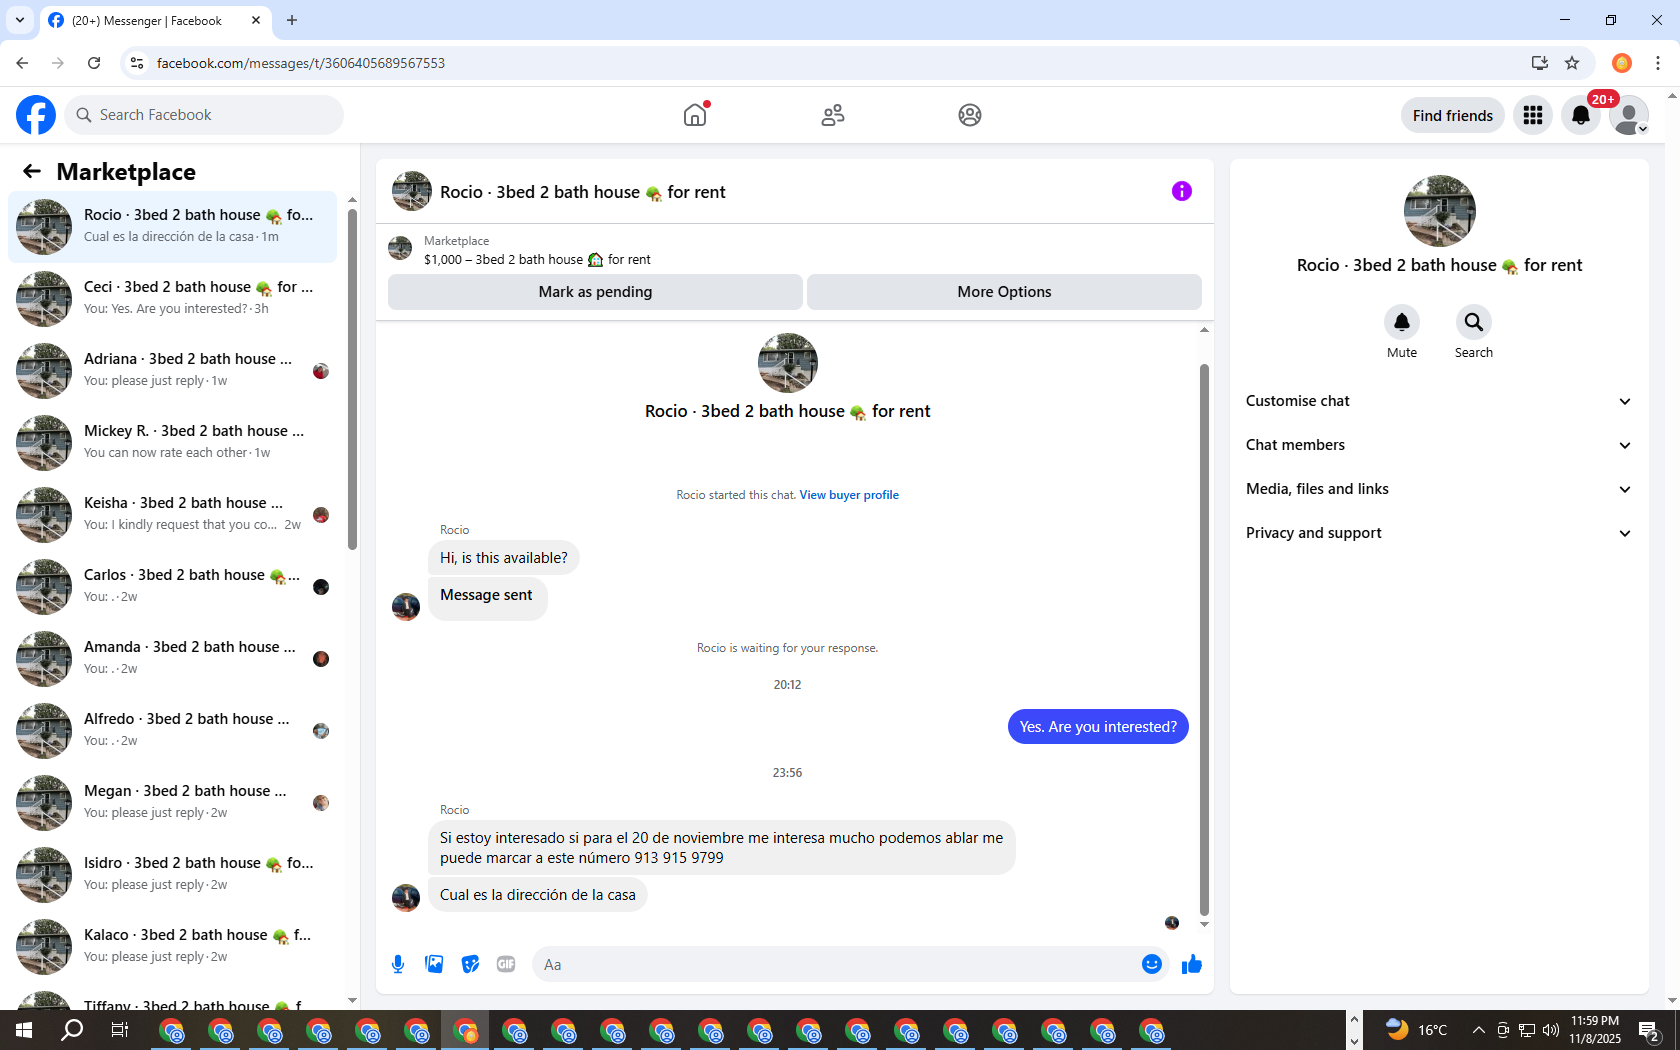Choose a GIF with the GIF icon
This screenshot has height=1050, width=1680.
506,964
